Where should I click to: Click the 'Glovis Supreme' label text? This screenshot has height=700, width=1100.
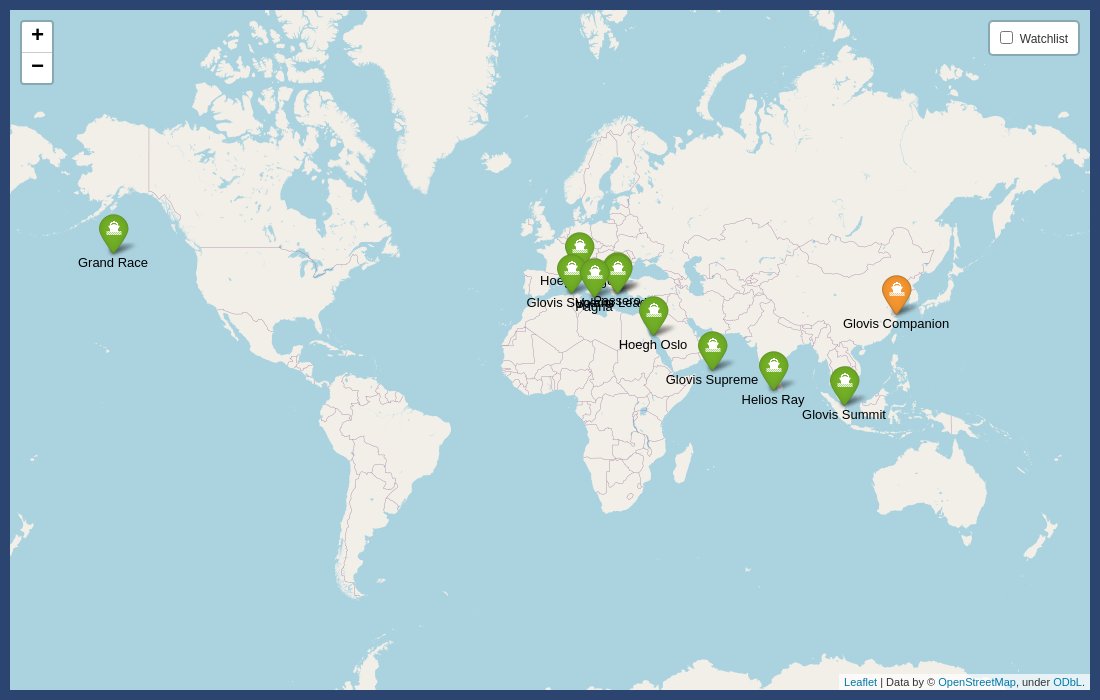click(711, 379)
